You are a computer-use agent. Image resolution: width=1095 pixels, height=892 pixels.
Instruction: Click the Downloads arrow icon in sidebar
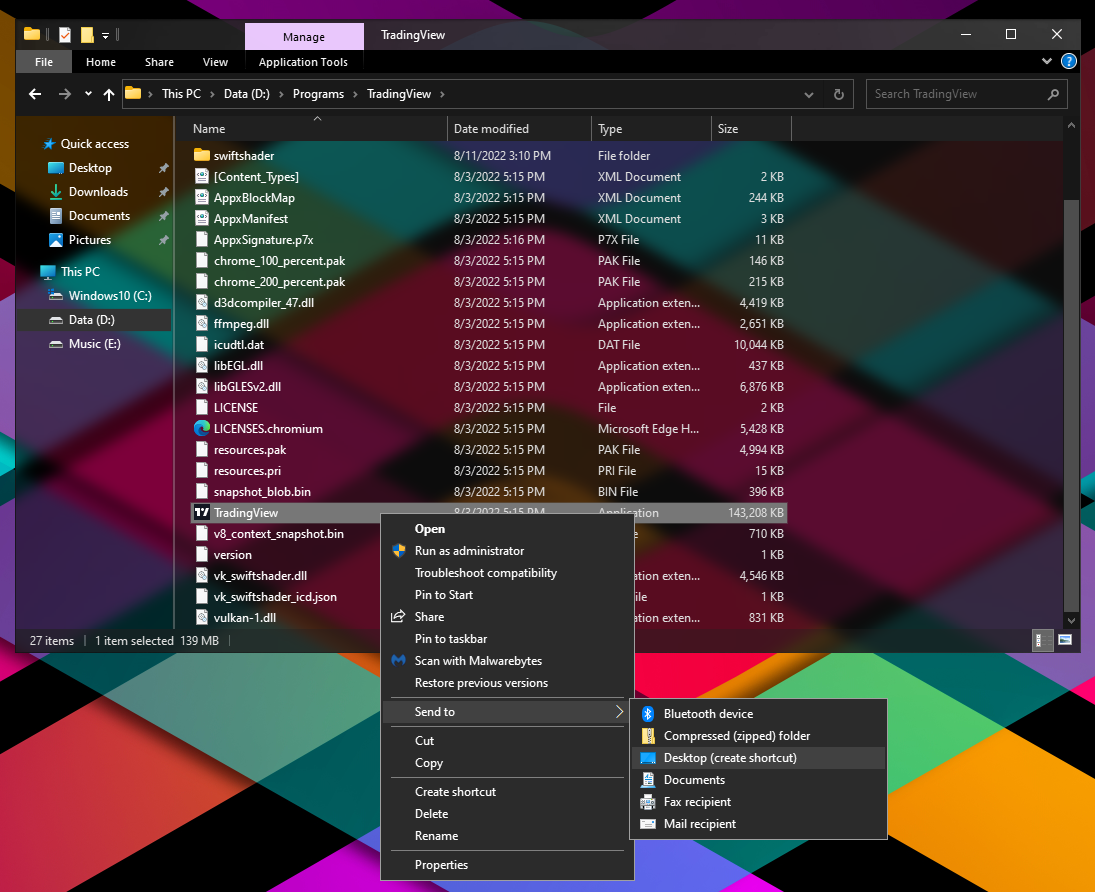click(x=56, y=191)
